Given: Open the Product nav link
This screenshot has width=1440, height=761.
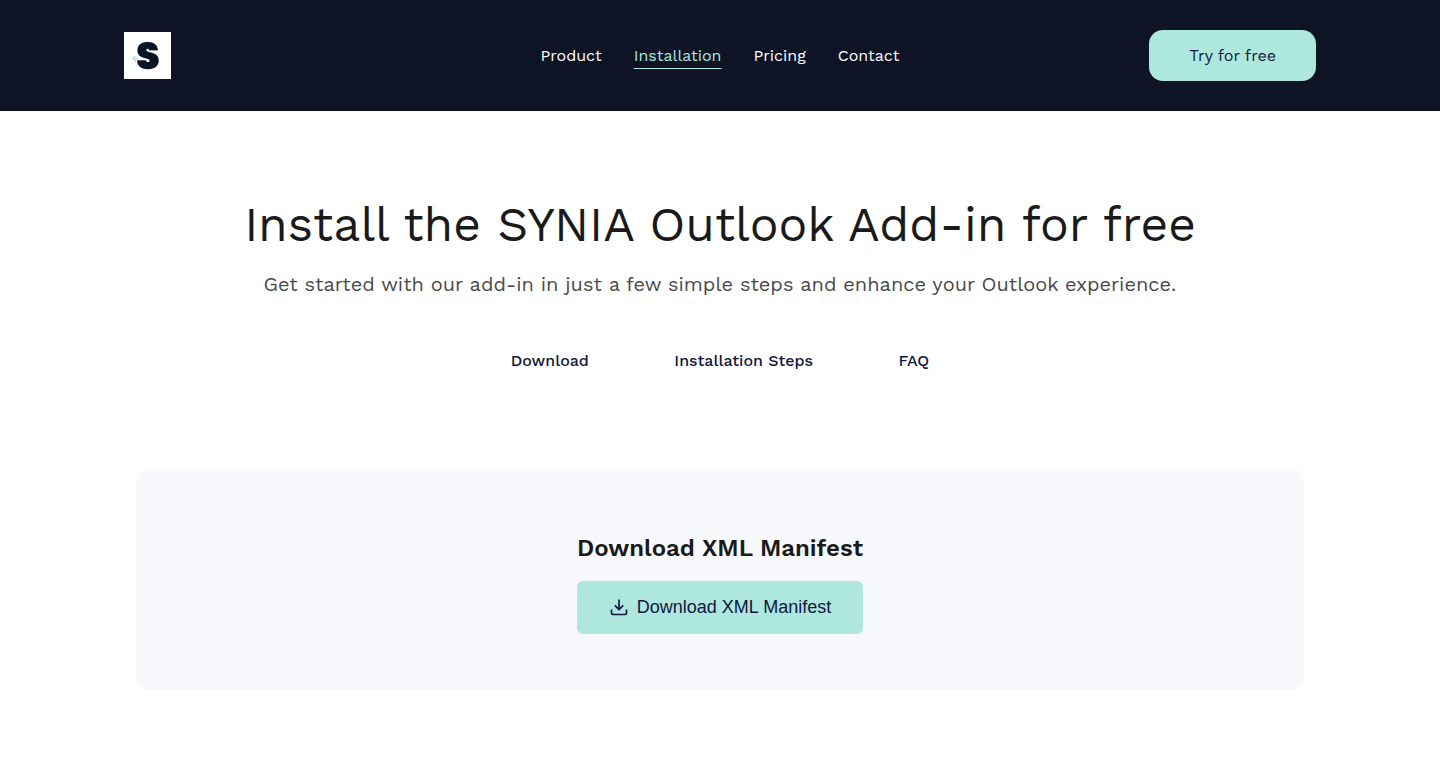Looking at the screenshot, I should [571, 56].
